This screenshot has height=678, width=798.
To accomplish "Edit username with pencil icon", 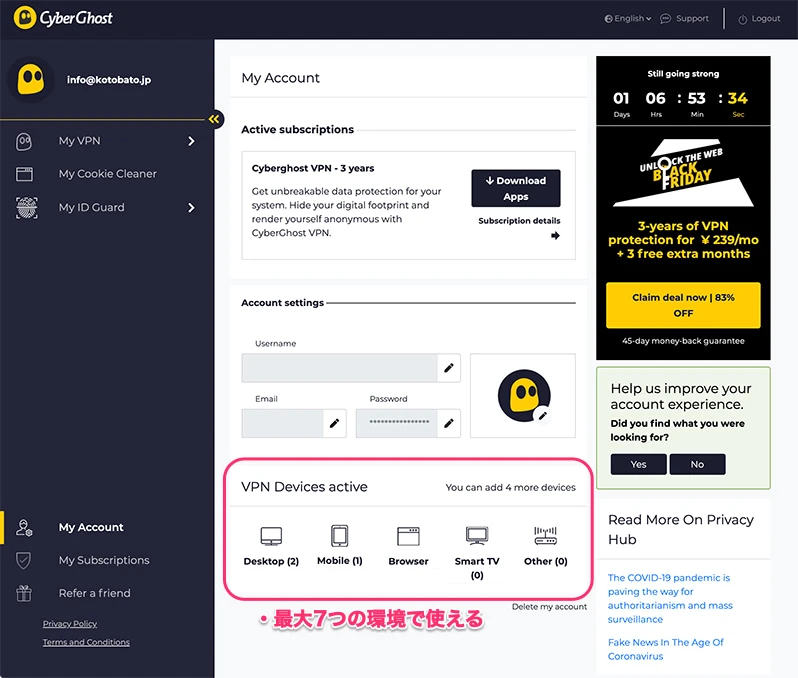I will [x=449, y=368].
